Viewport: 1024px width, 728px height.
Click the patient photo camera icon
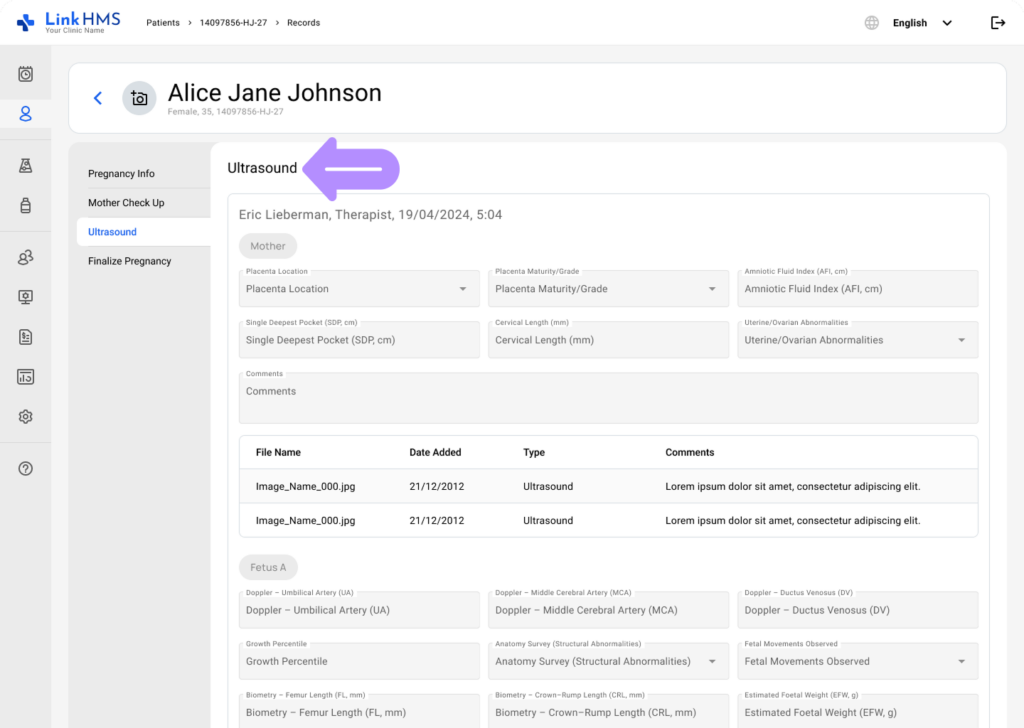coord(139,98)
